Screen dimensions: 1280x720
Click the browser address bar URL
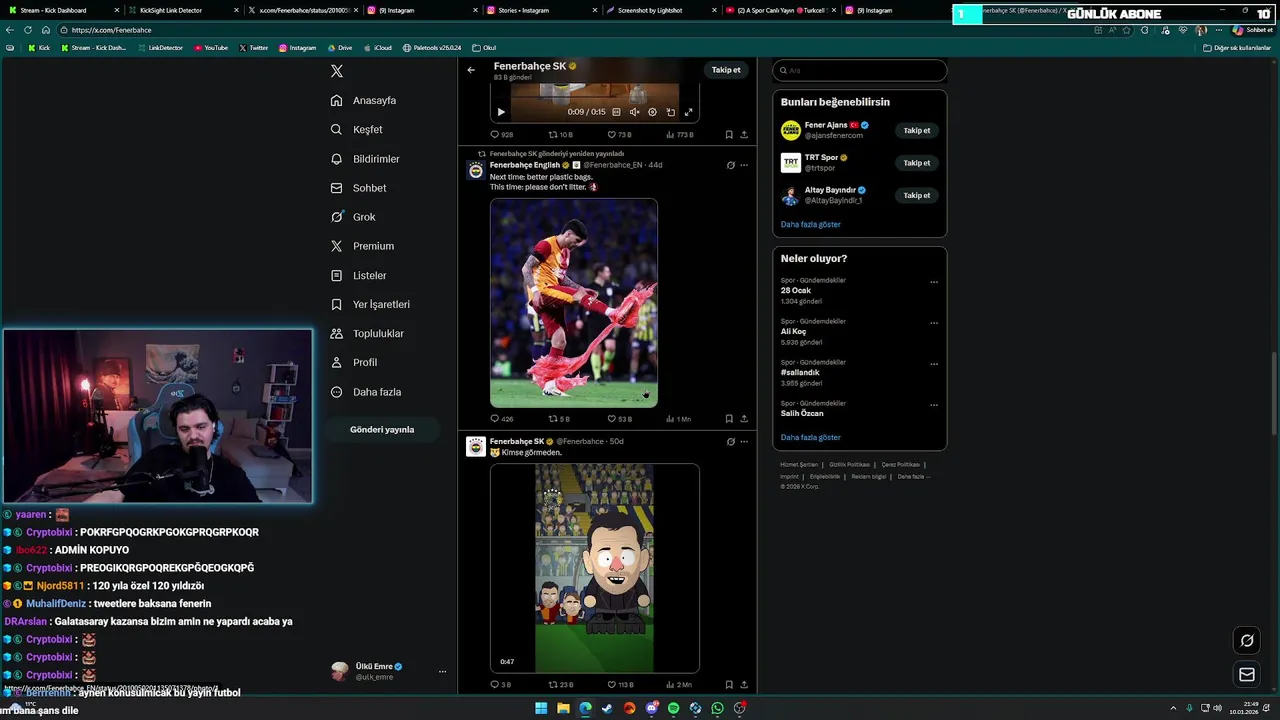111,30
